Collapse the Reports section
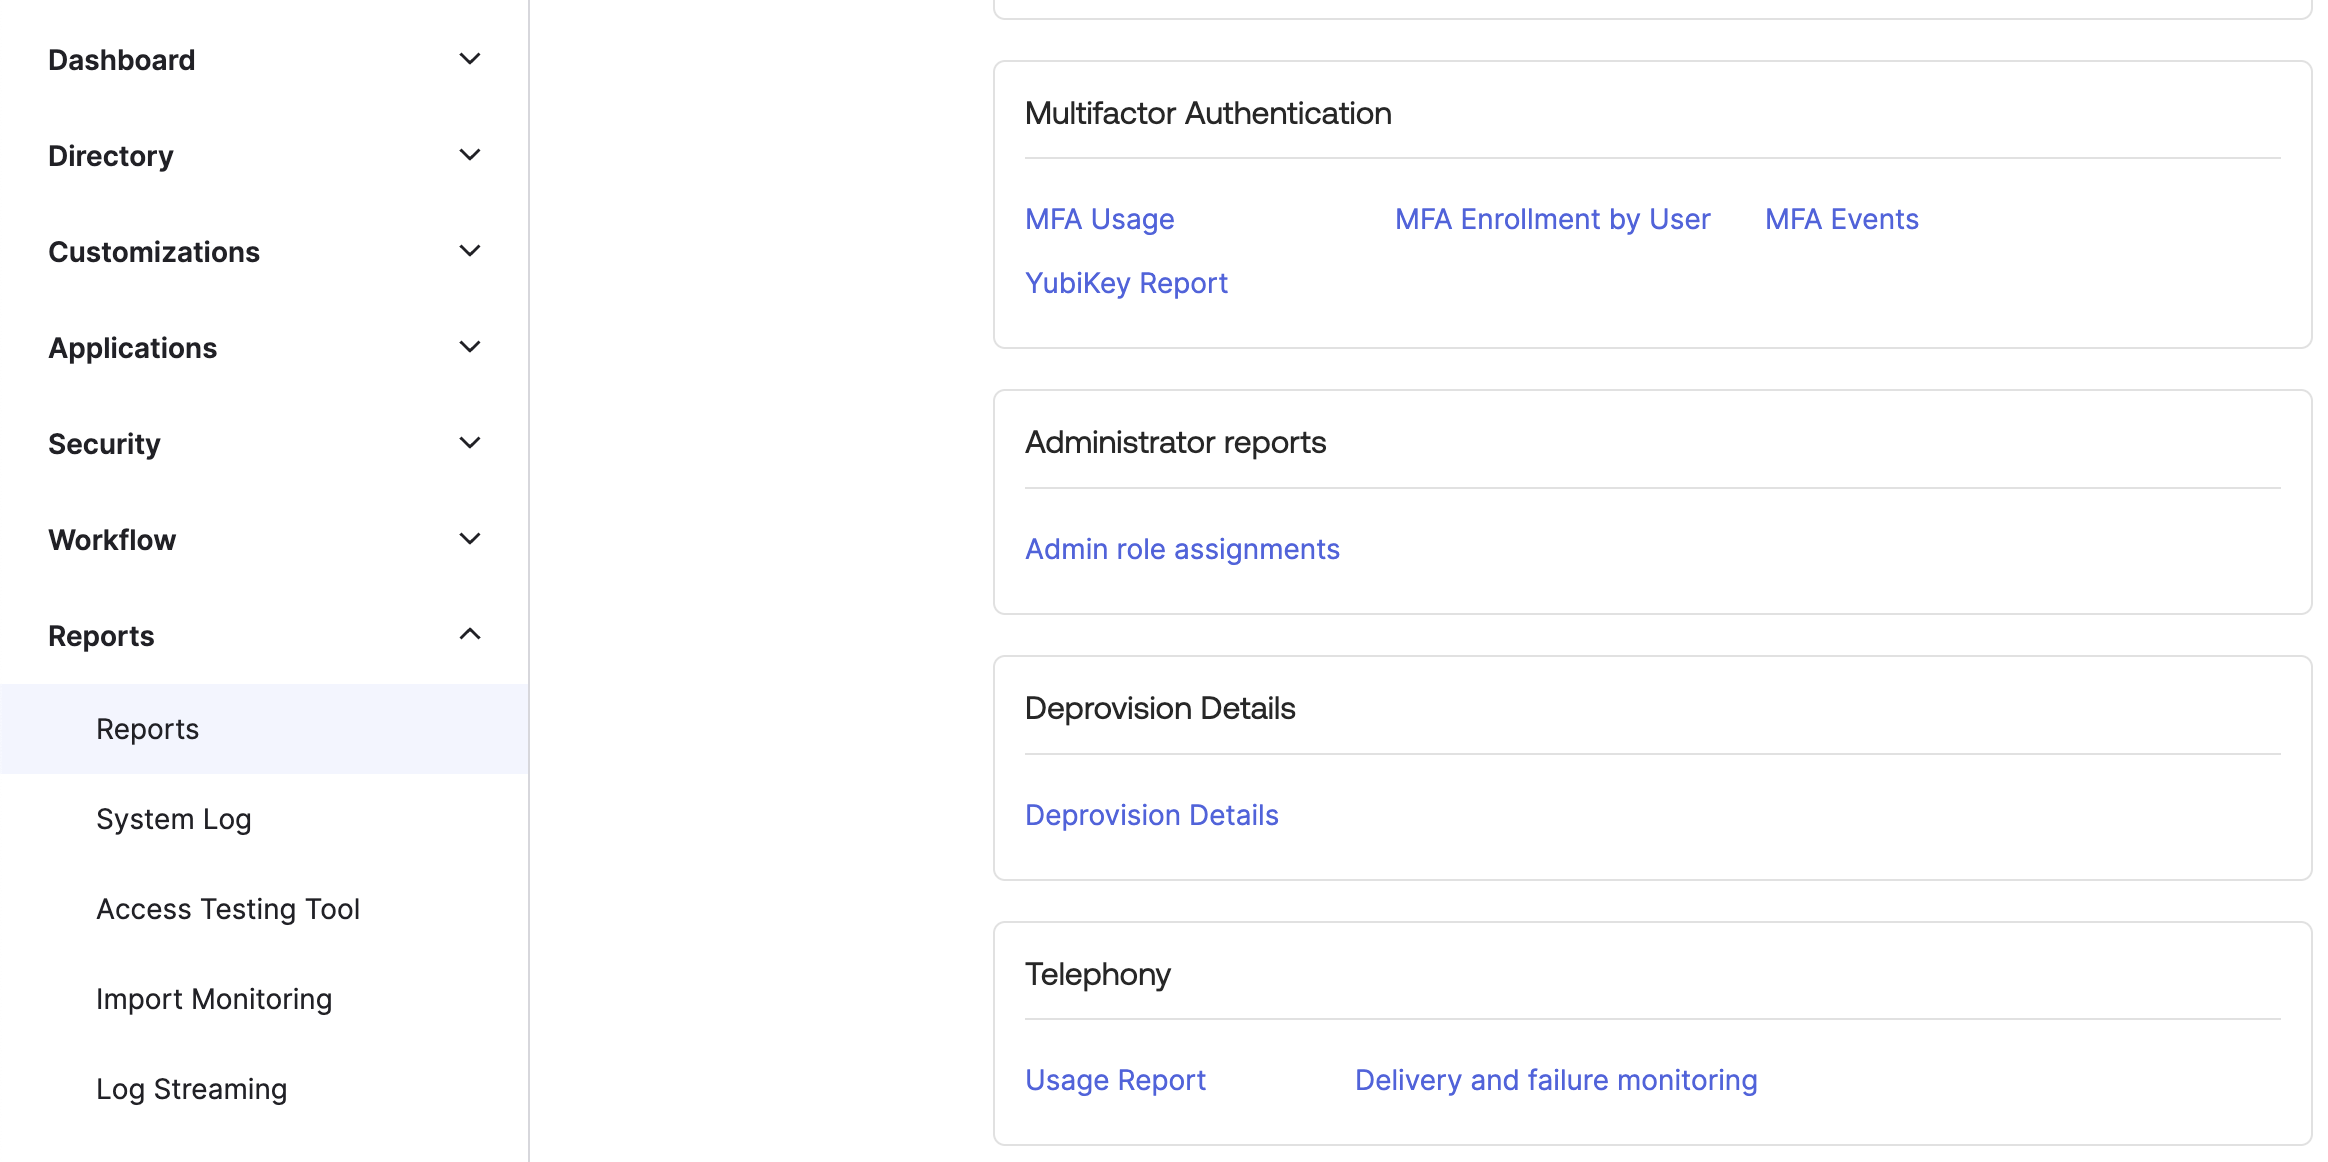The image size is (2328, 1162). 469,633
